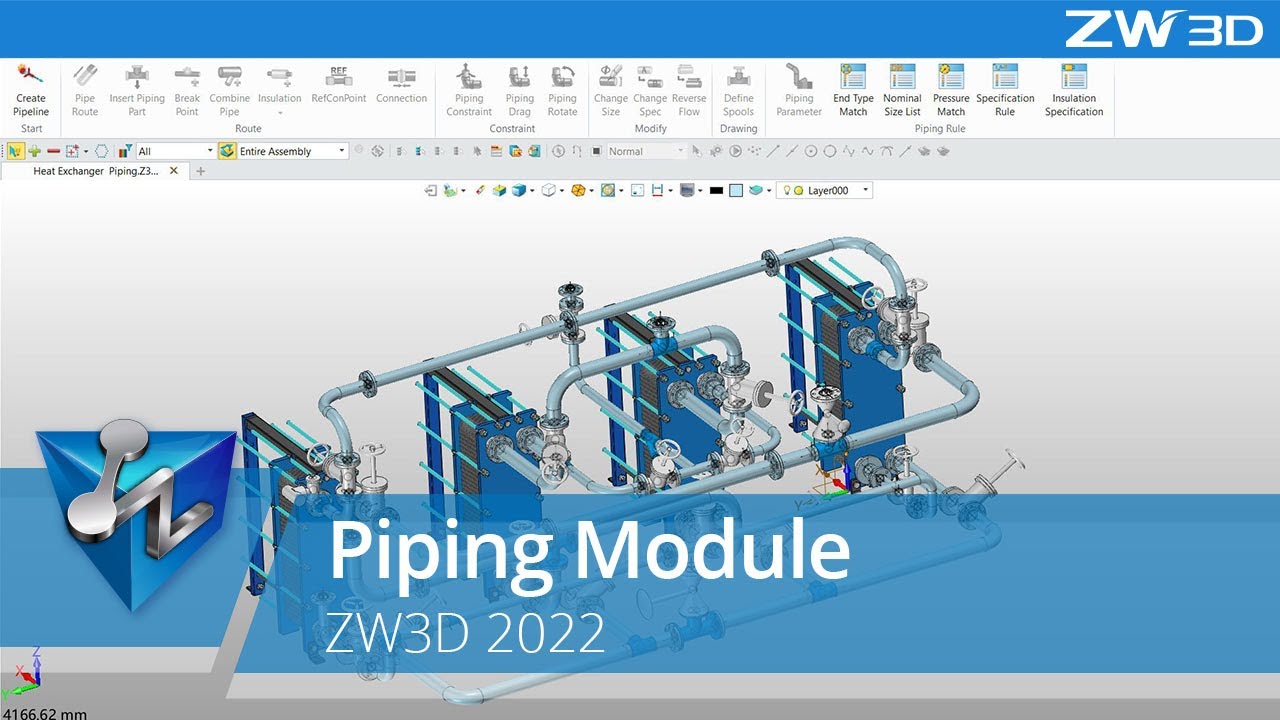The image size is (1280, 720).
Task: Select the Reverse Flow tool
Action: pos(689,91)
